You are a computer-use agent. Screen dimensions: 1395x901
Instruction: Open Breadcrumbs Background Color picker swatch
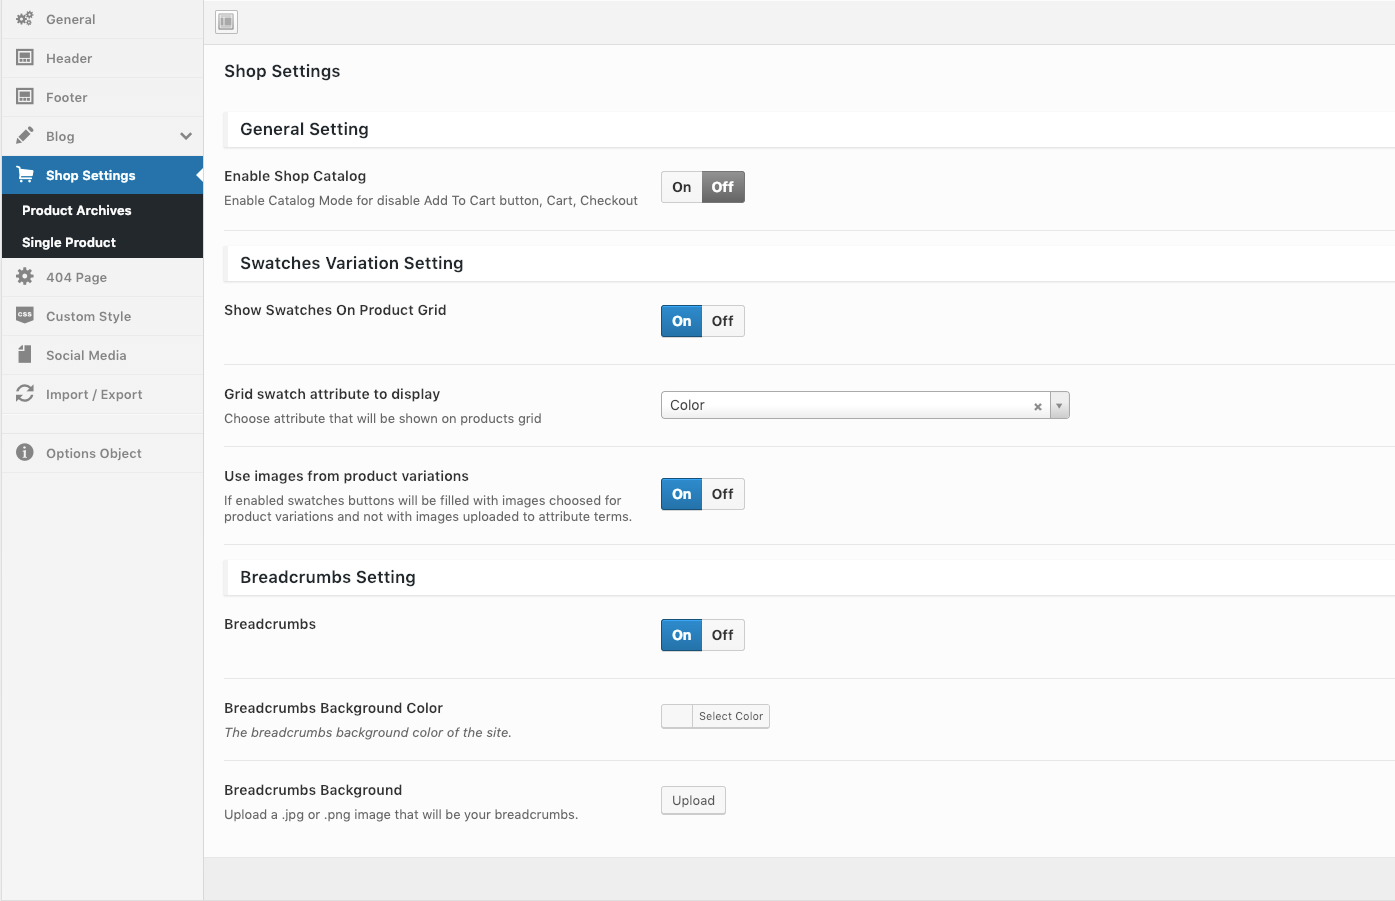[x=677, y=716]
